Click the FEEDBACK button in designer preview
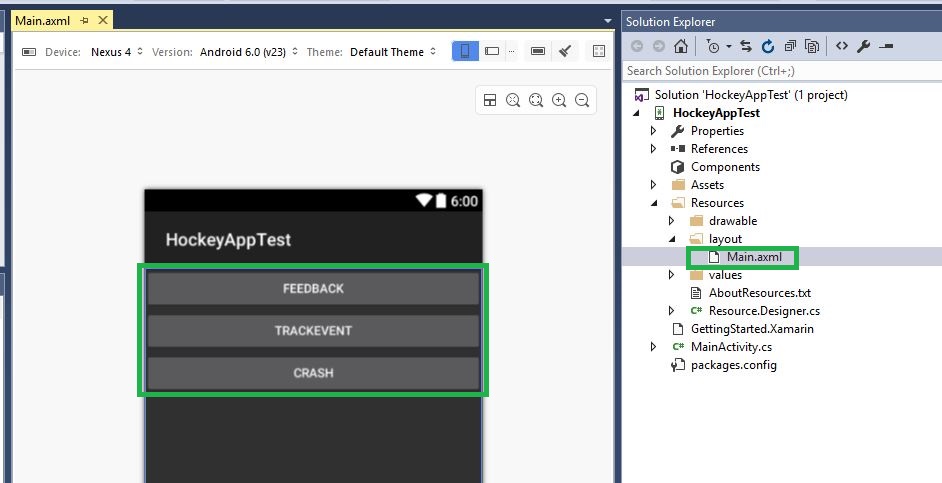The width and height of the screenshot is (942, 483). (313, 289)
